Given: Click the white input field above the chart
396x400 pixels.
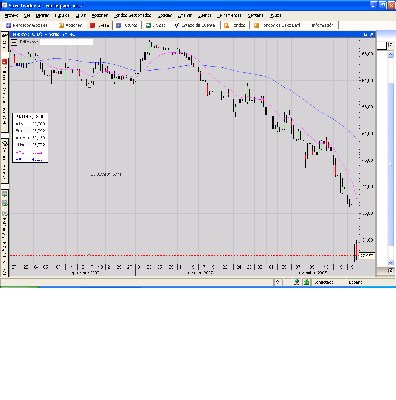Looking at the screenshot, I should click(66, 42).
